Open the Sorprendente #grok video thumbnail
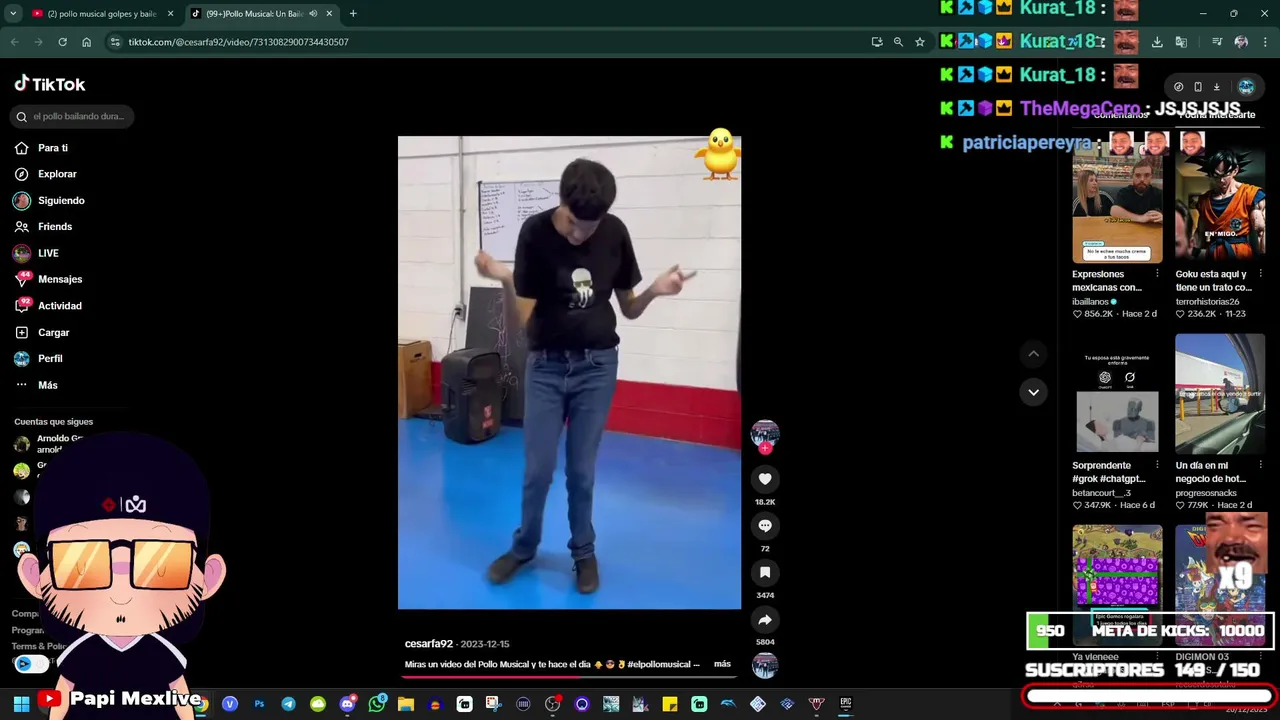 click(1117, 393)
